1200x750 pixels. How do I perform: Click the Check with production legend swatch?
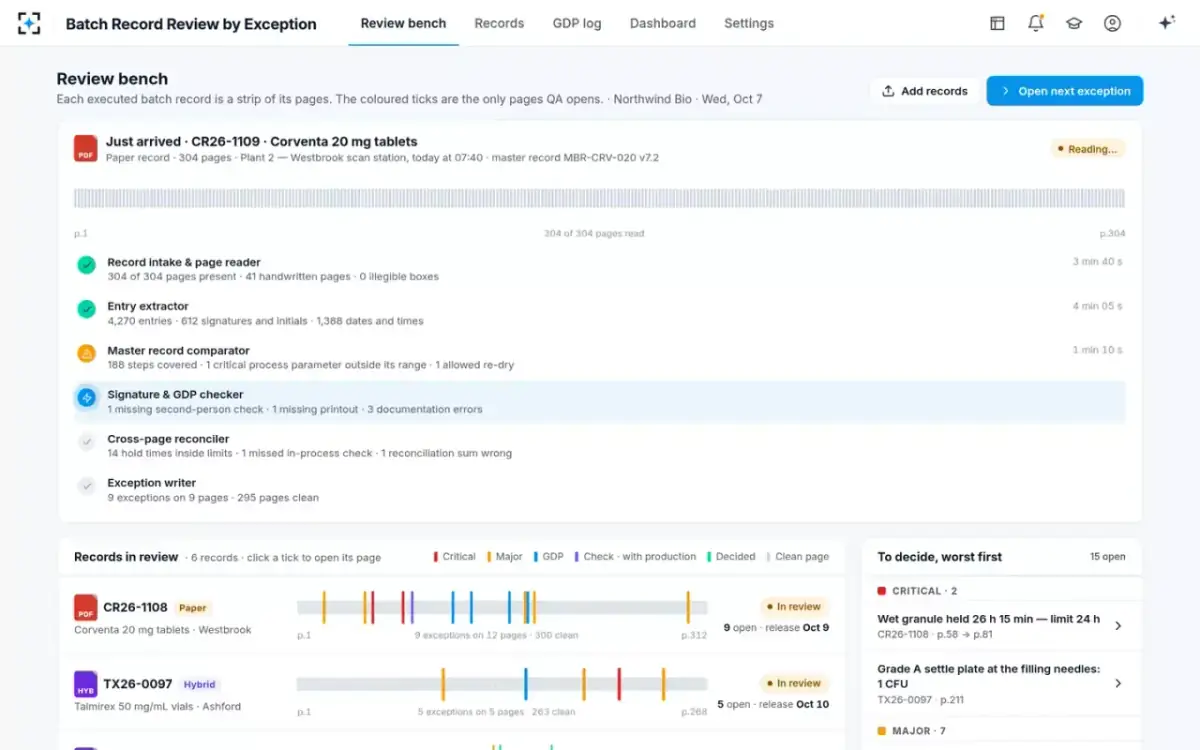coord(576,557)
